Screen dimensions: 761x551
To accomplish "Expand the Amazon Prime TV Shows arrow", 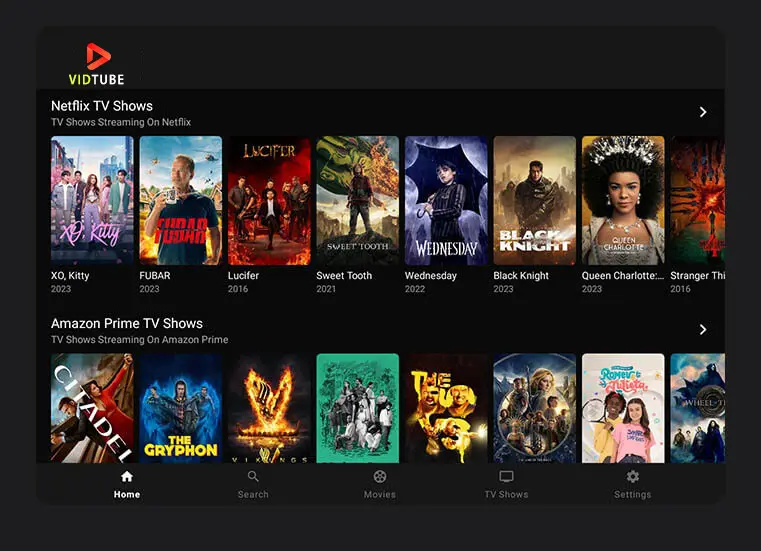I will tap(703, 330).
